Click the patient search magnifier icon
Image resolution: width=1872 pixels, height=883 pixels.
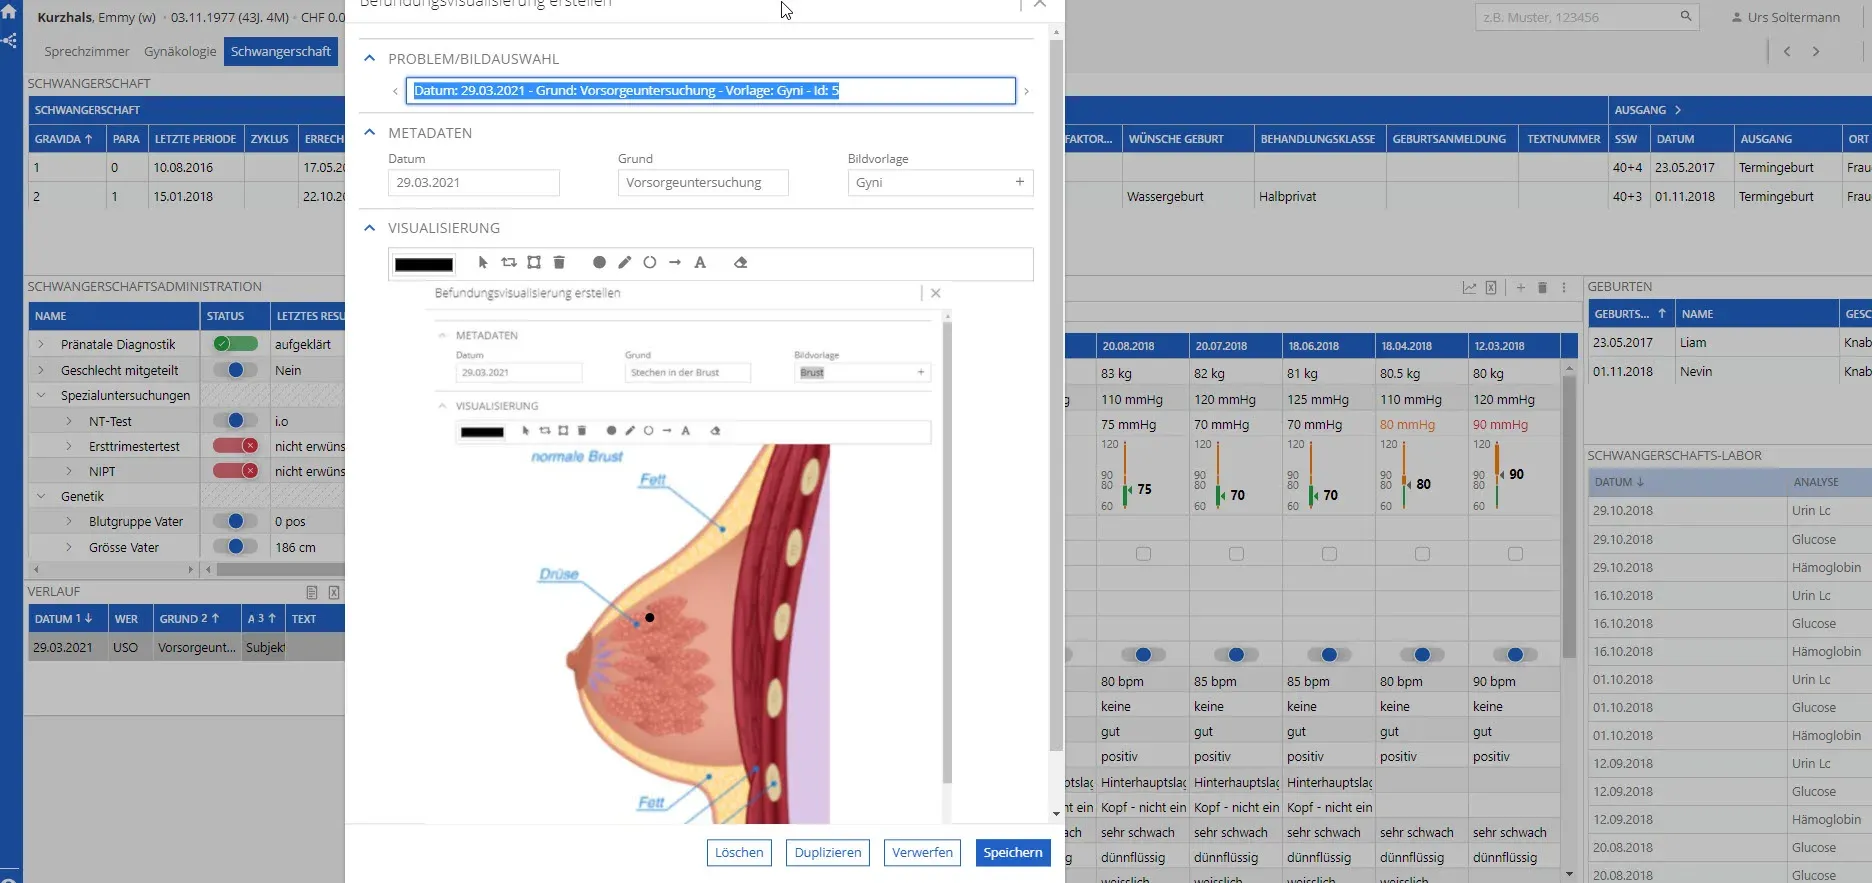coord(1686,17)
